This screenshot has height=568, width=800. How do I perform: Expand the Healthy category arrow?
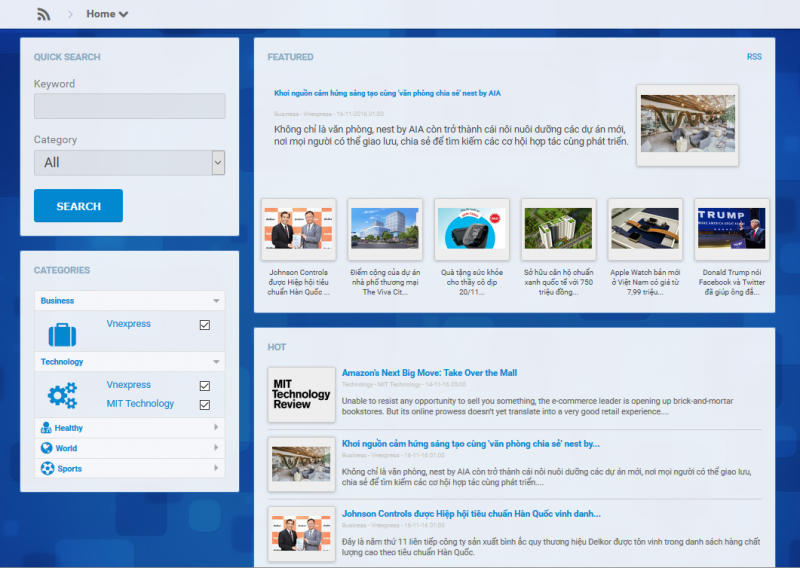tap(216, 427)
